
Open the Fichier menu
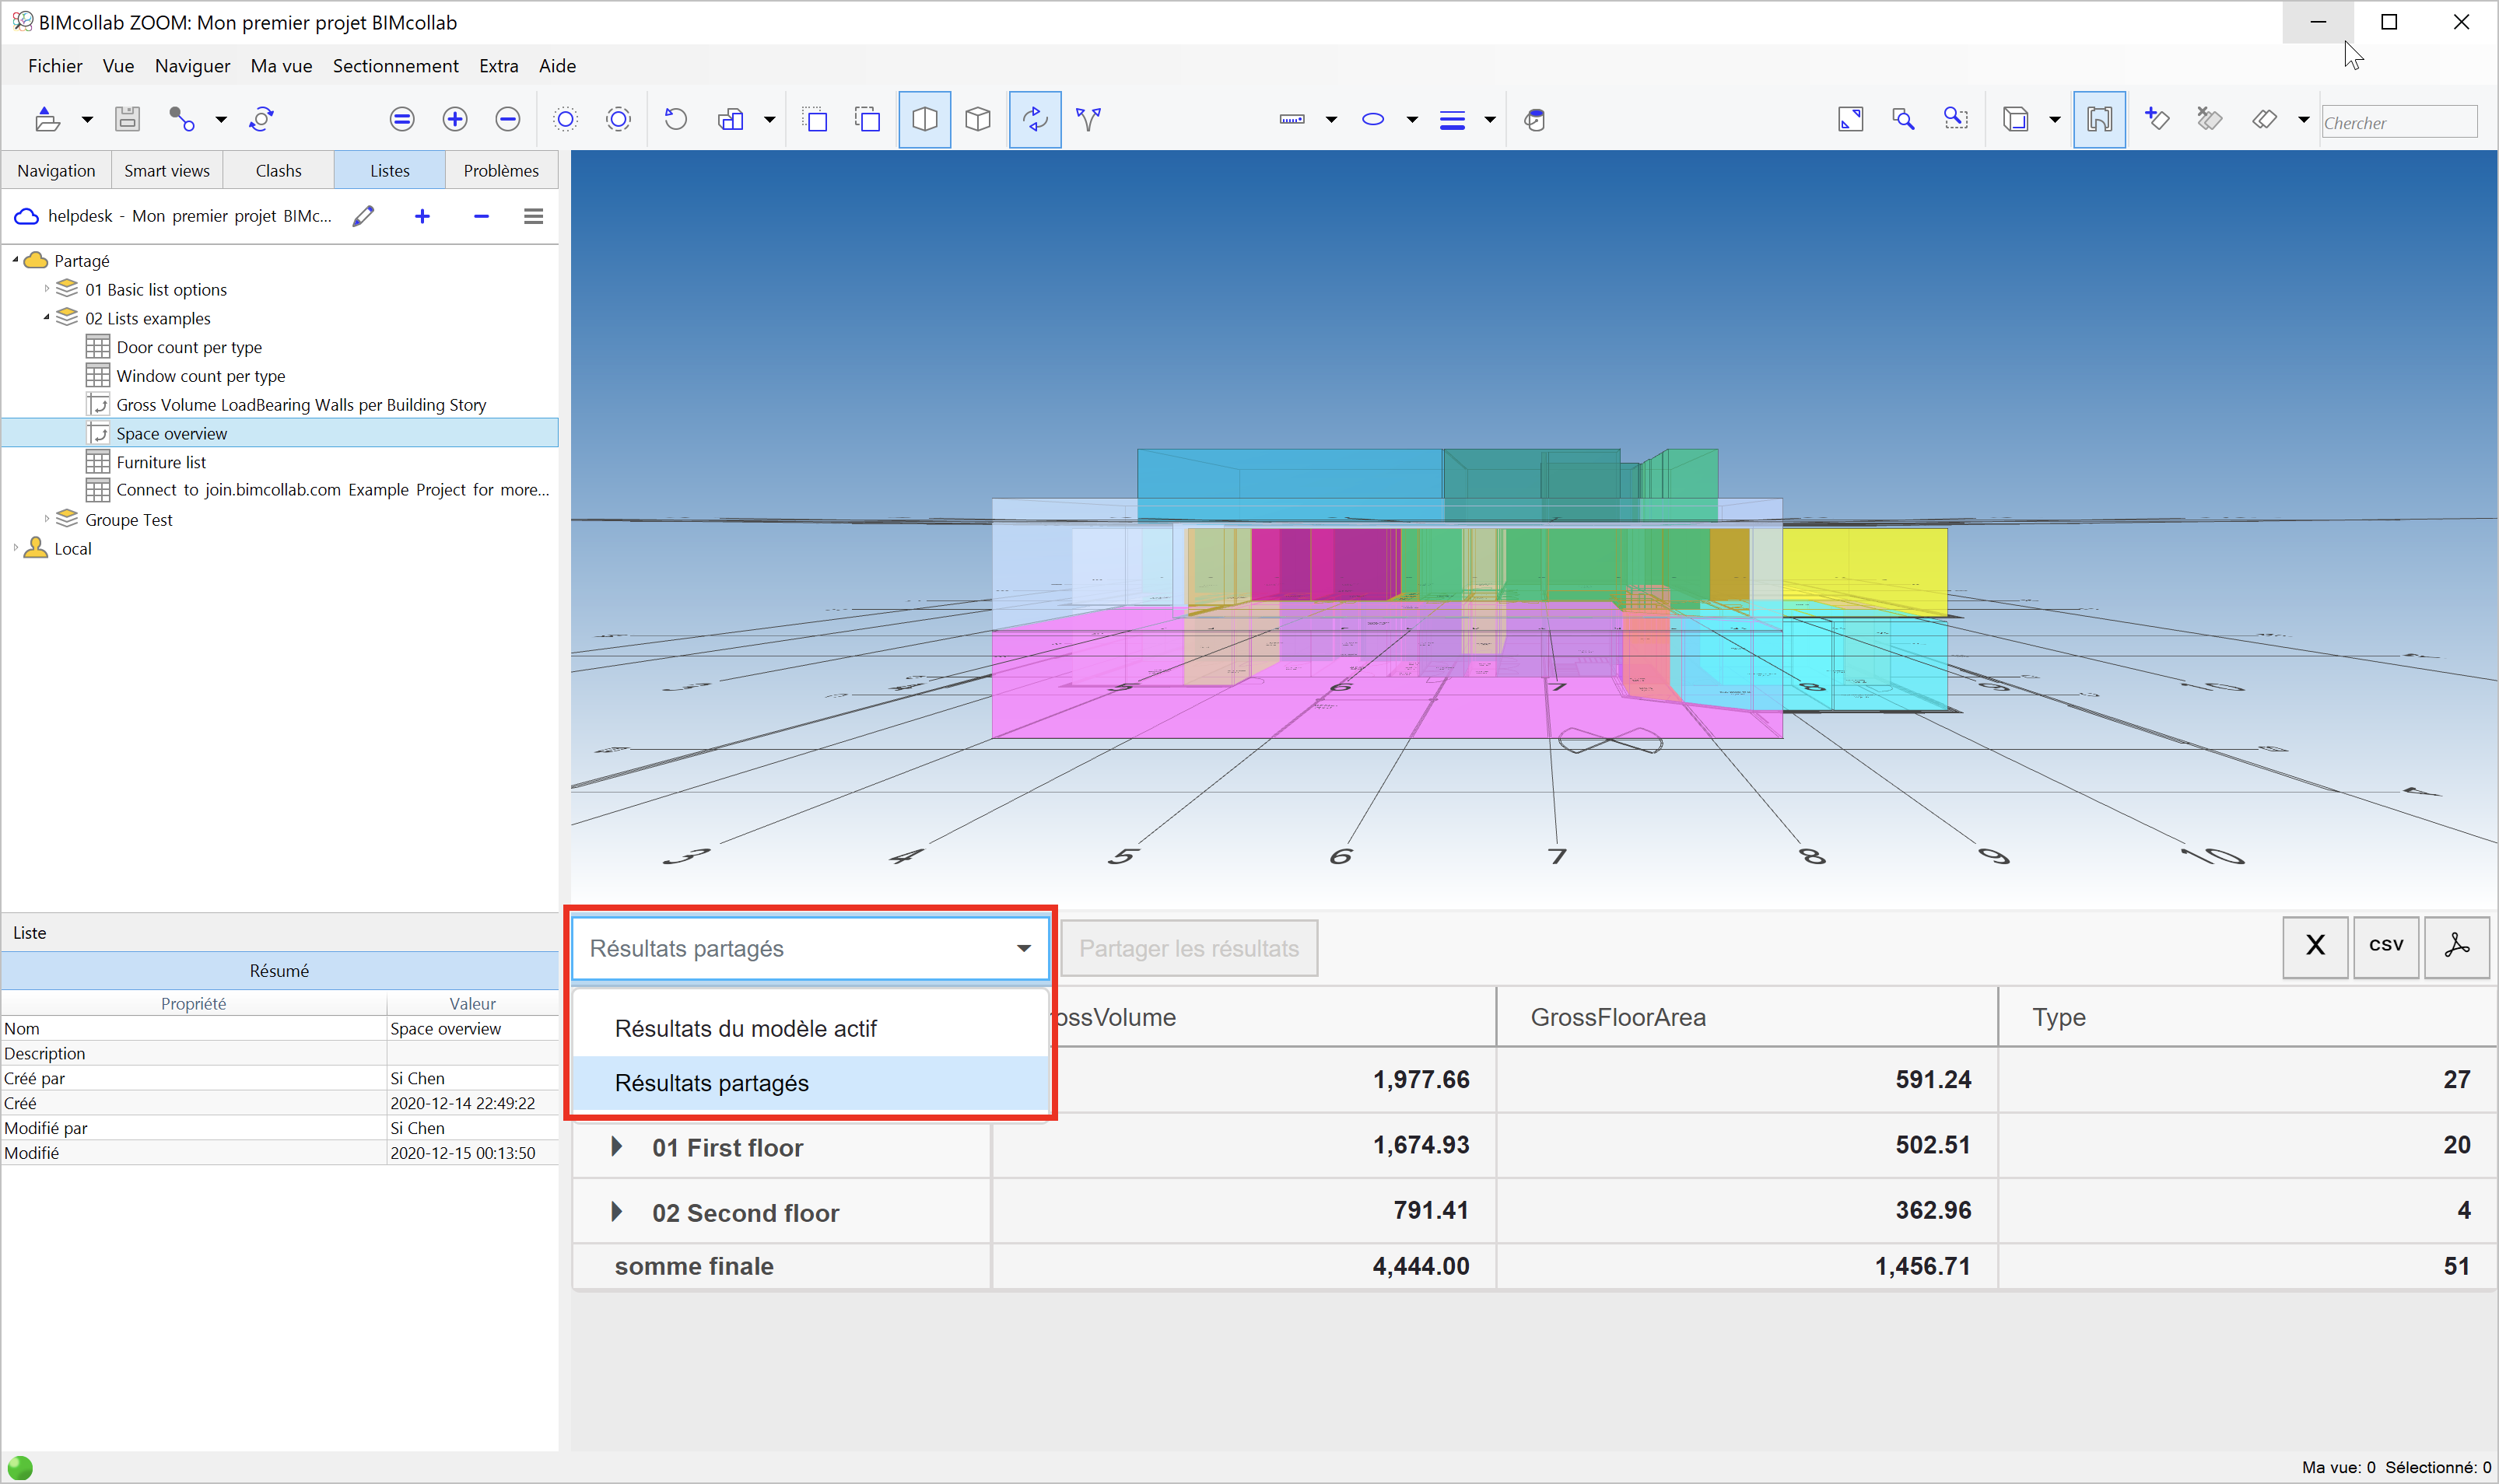point(55,66)
